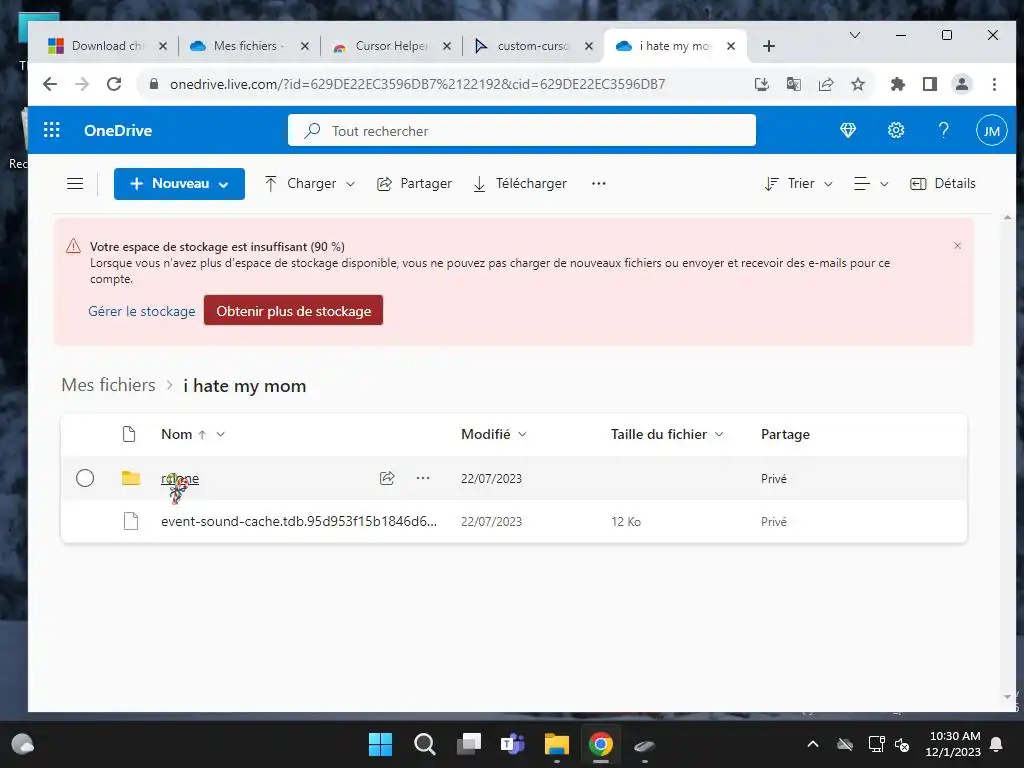
Task: Open the Détails pane
Action: 942,184
